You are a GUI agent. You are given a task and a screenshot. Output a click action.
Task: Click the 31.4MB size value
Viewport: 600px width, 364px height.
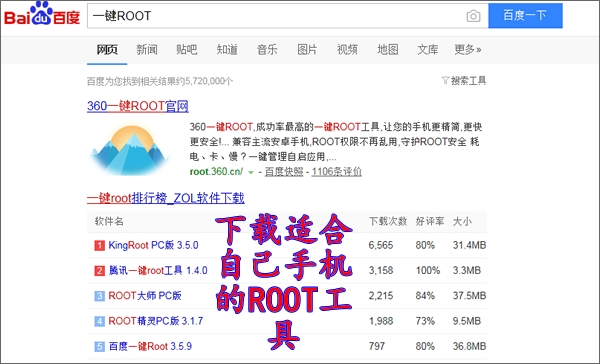pyautogui.click(x=470, y=245)
